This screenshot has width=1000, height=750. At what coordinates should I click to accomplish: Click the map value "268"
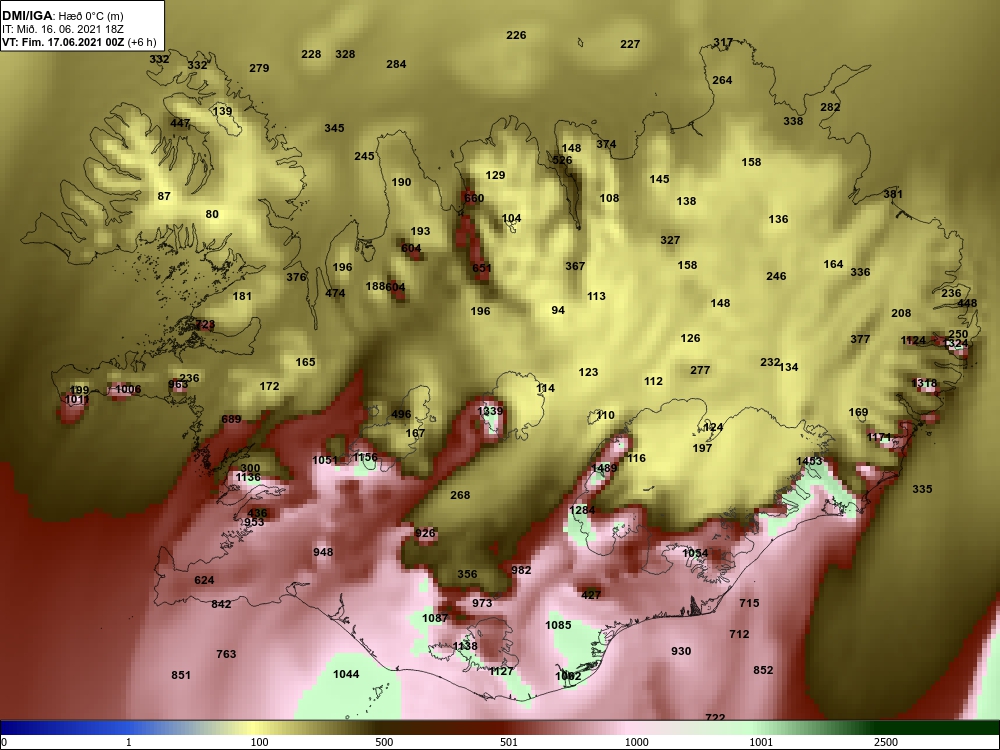[460, 495]
